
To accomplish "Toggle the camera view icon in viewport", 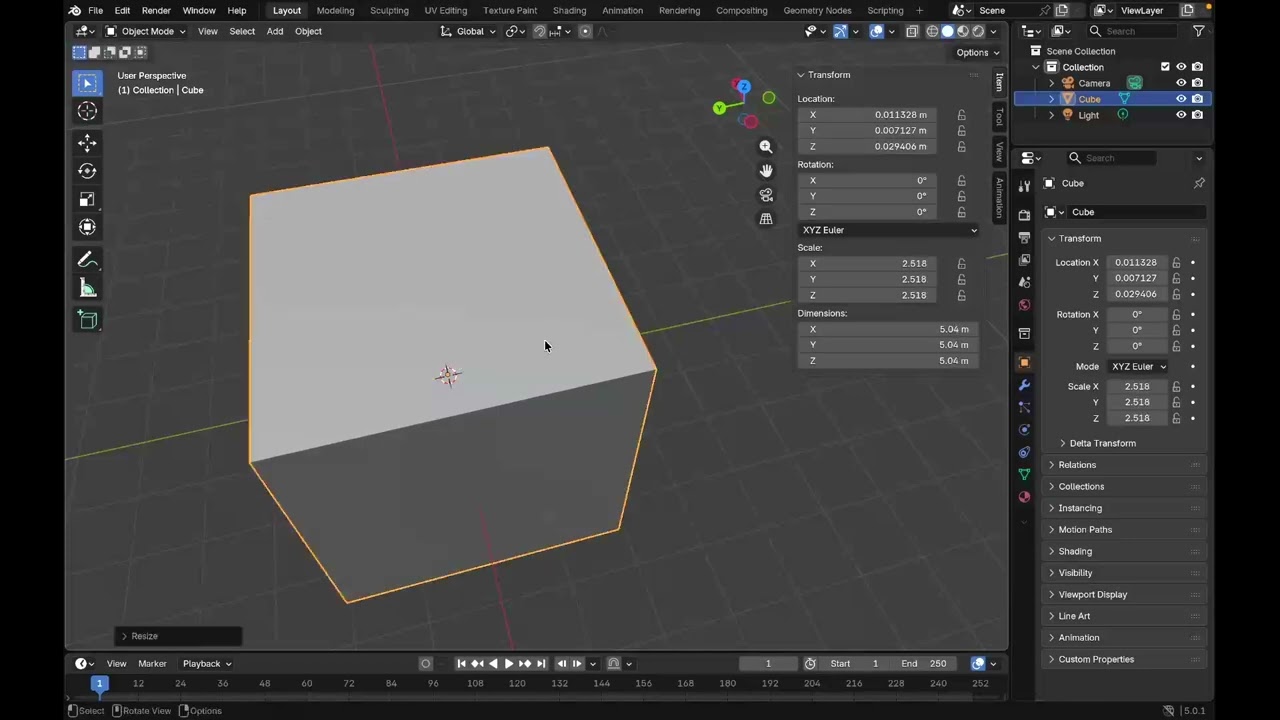I will [x=766, y=195].
